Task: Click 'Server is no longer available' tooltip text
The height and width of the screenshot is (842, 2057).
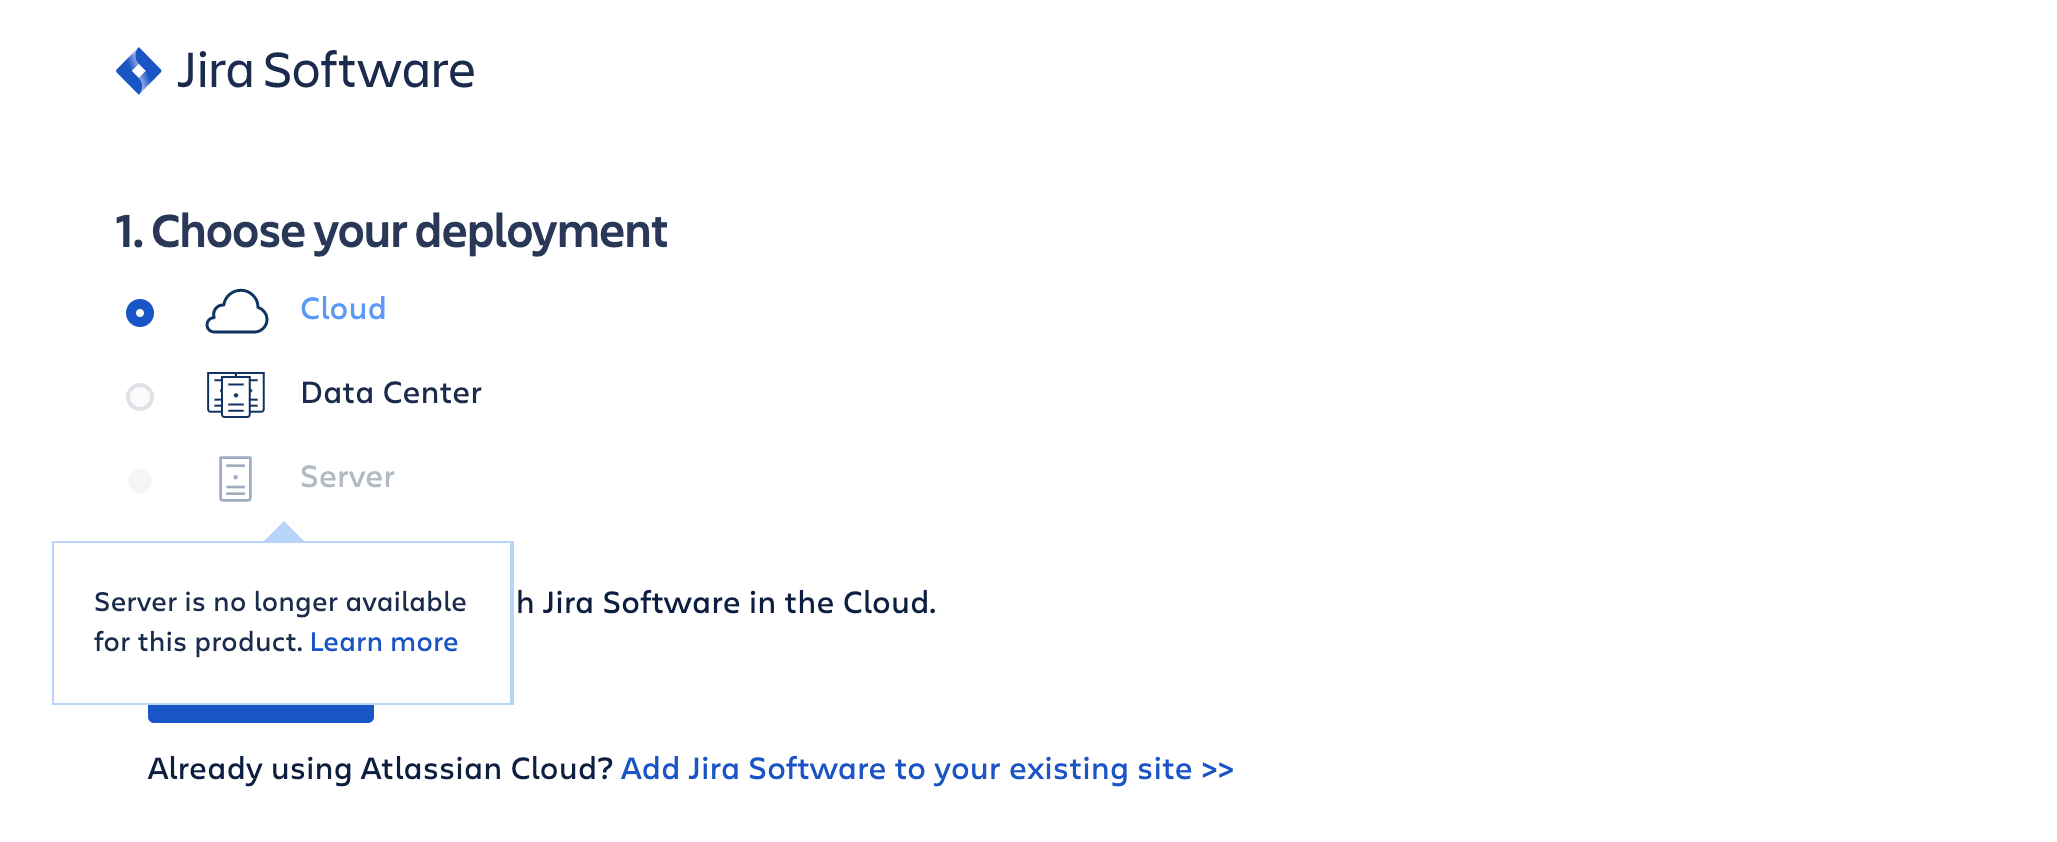Action: [x=280, y=602]
